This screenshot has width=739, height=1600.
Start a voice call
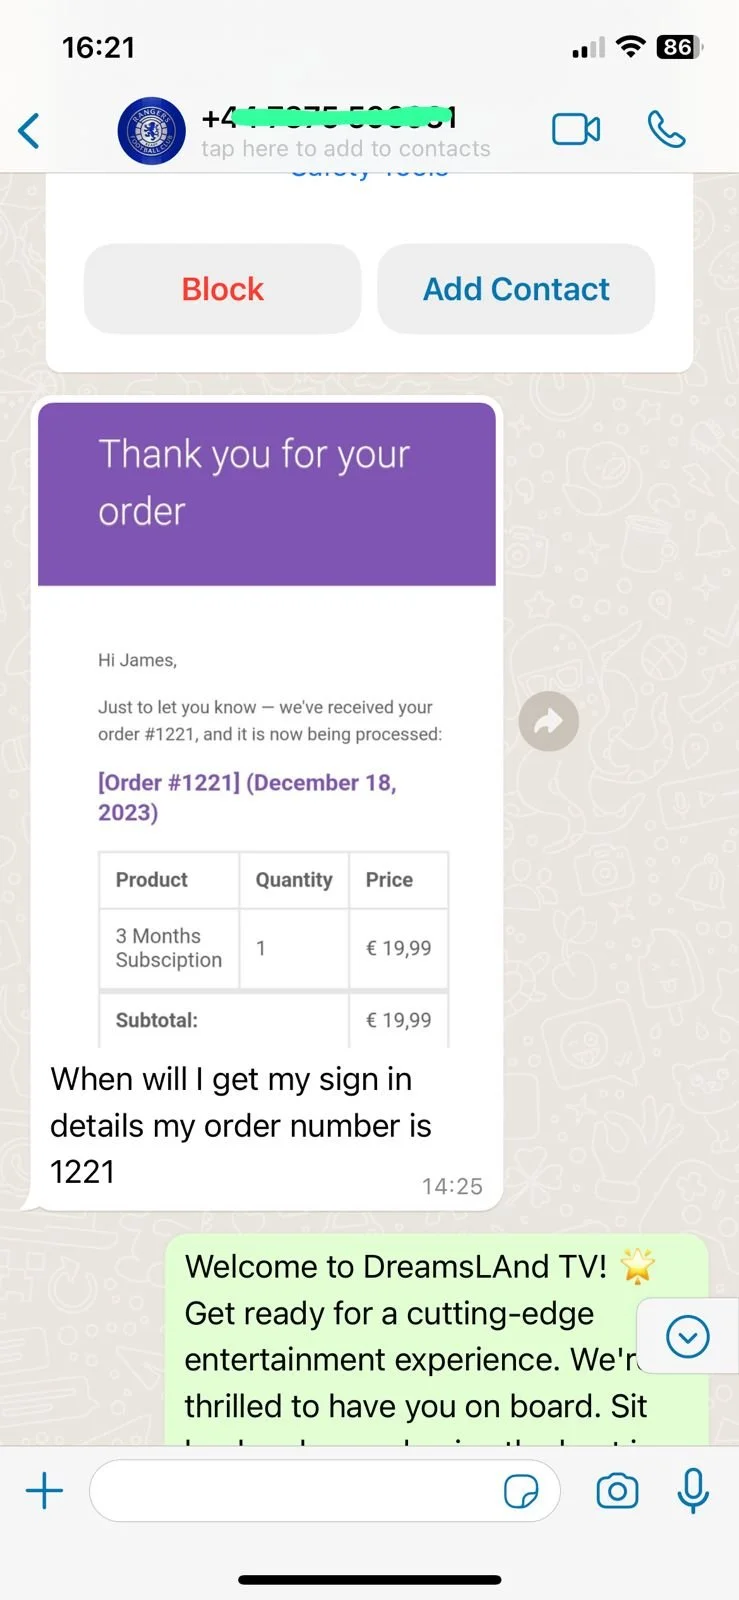click(666, 130)
